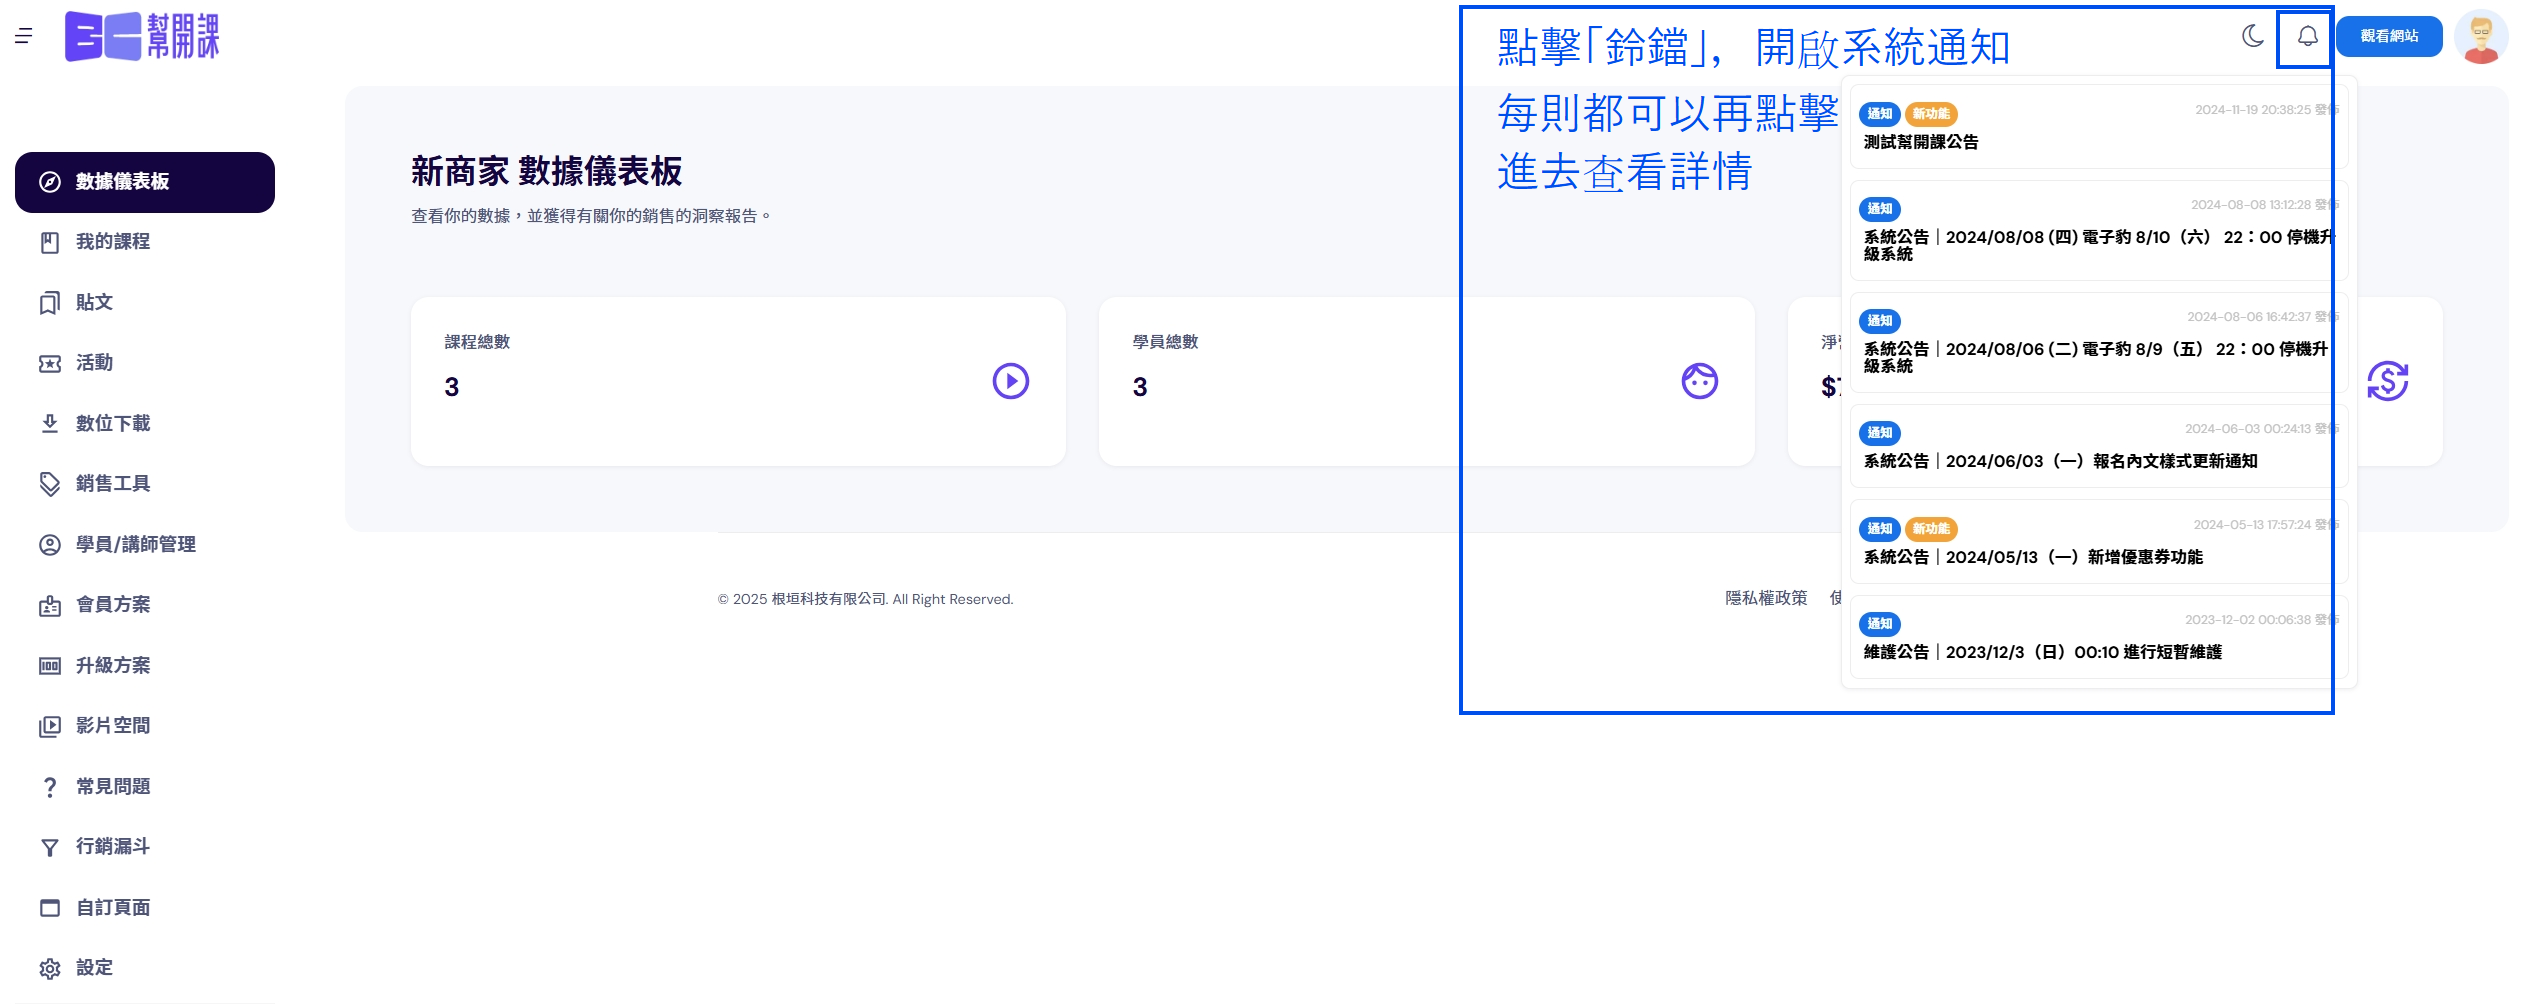The image size is (2533, 1005).
Task: Toggle dark mode with moon icon
Action: click(x=2252, y=37)
